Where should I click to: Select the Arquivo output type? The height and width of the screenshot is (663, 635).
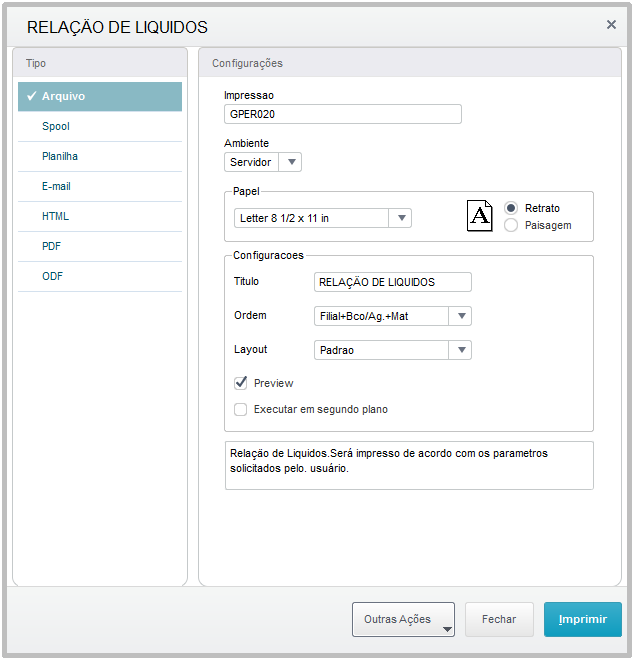point(100,96)
